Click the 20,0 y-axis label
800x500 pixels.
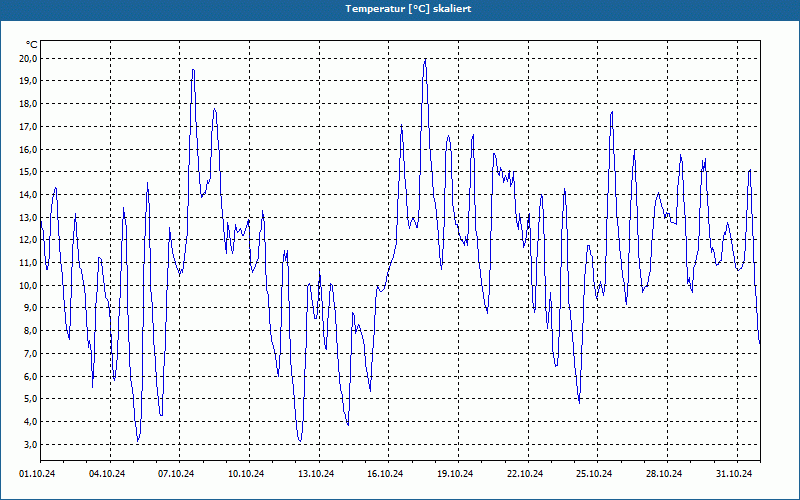click(x=28, y=59)
